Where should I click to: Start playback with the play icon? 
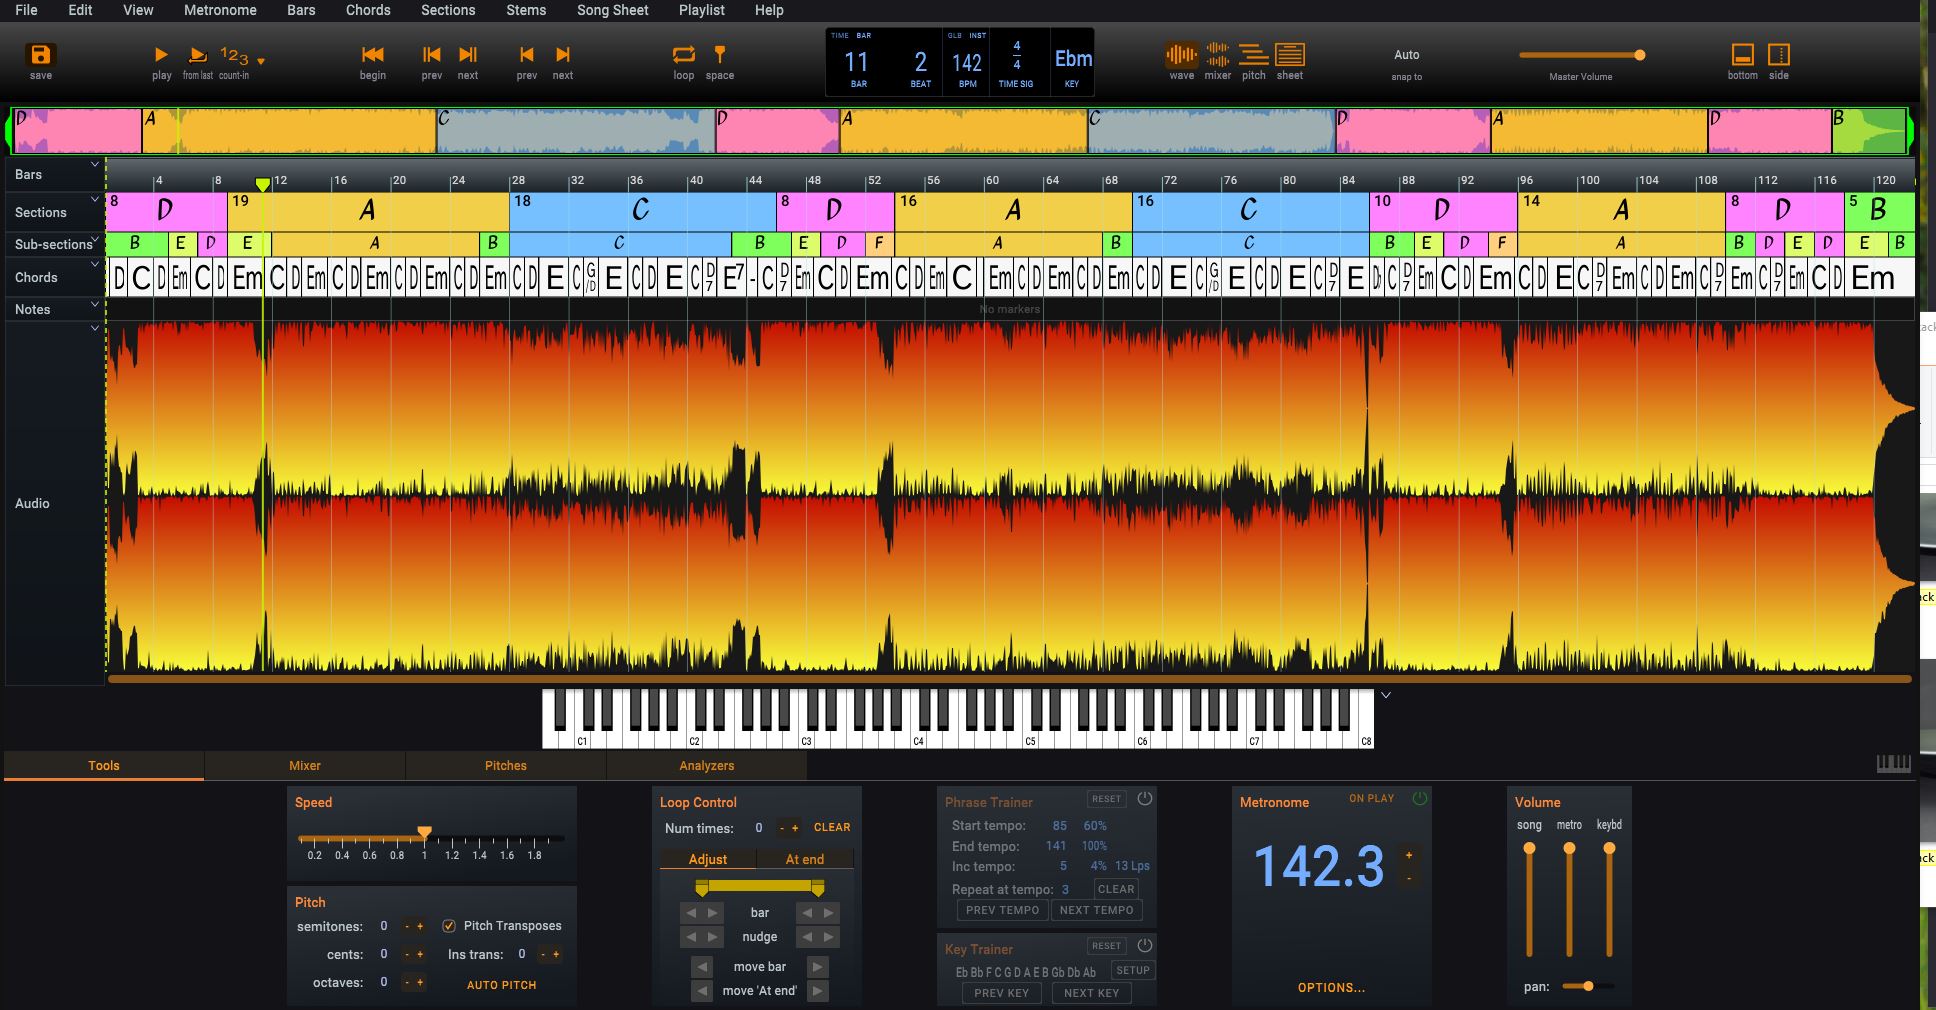[x=161, y=56]
